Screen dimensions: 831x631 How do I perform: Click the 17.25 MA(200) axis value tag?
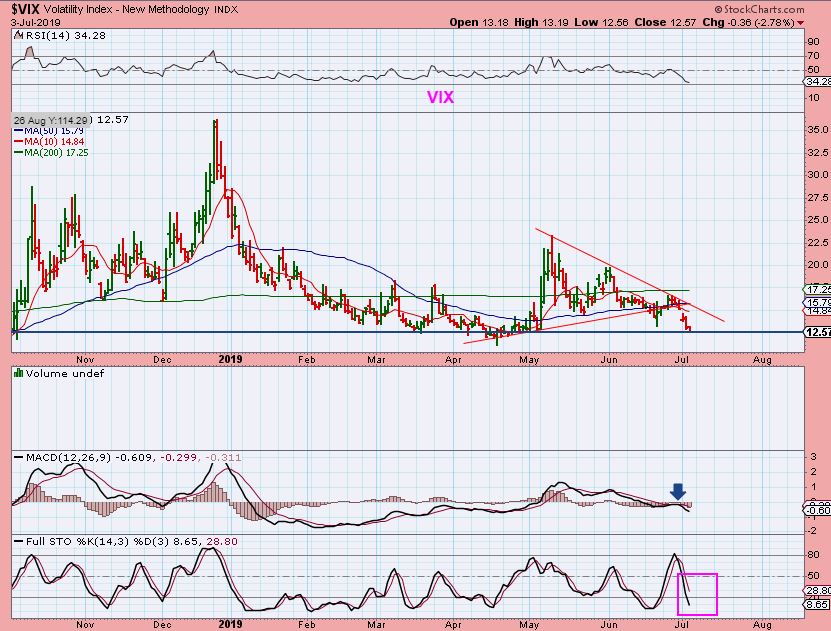(818, 289)
